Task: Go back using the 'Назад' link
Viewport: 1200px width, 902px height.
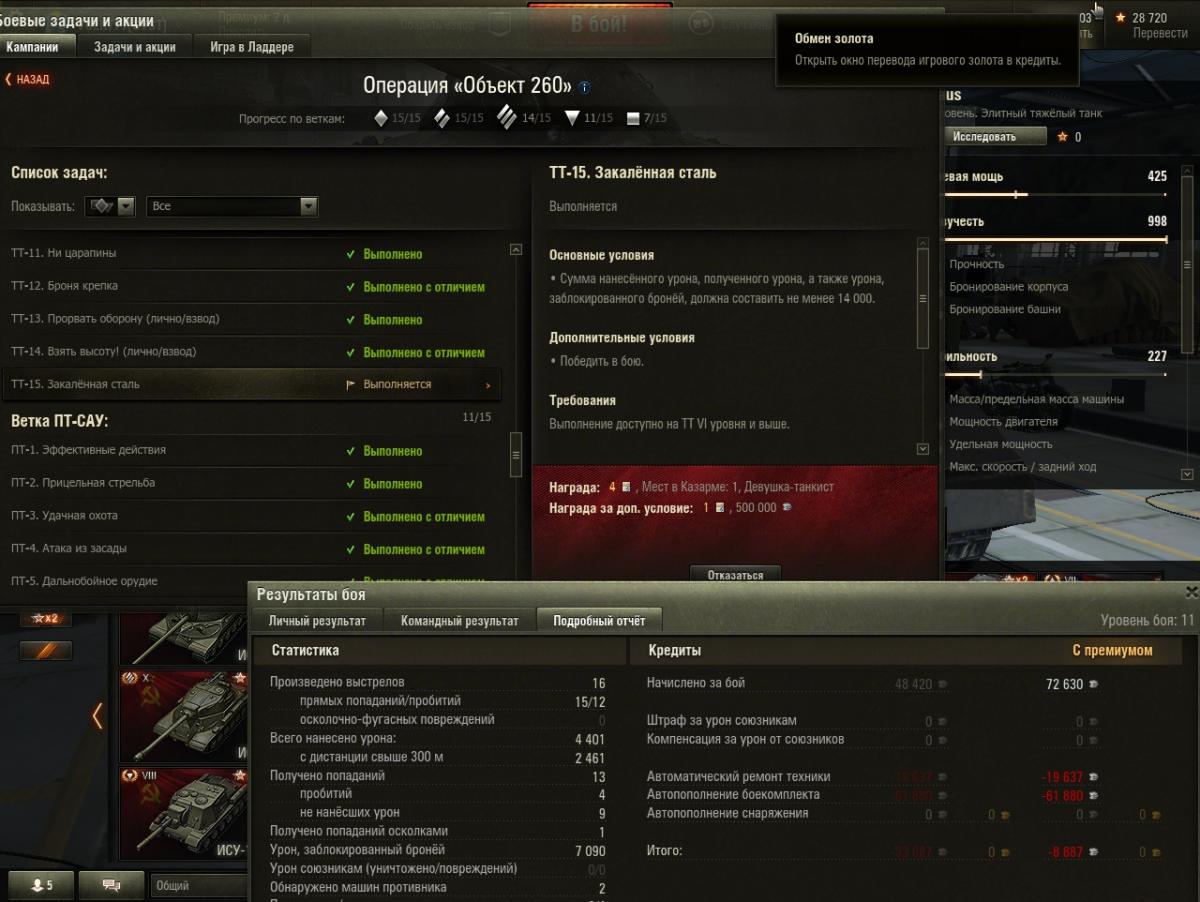Action: click(x=27, y=79)
